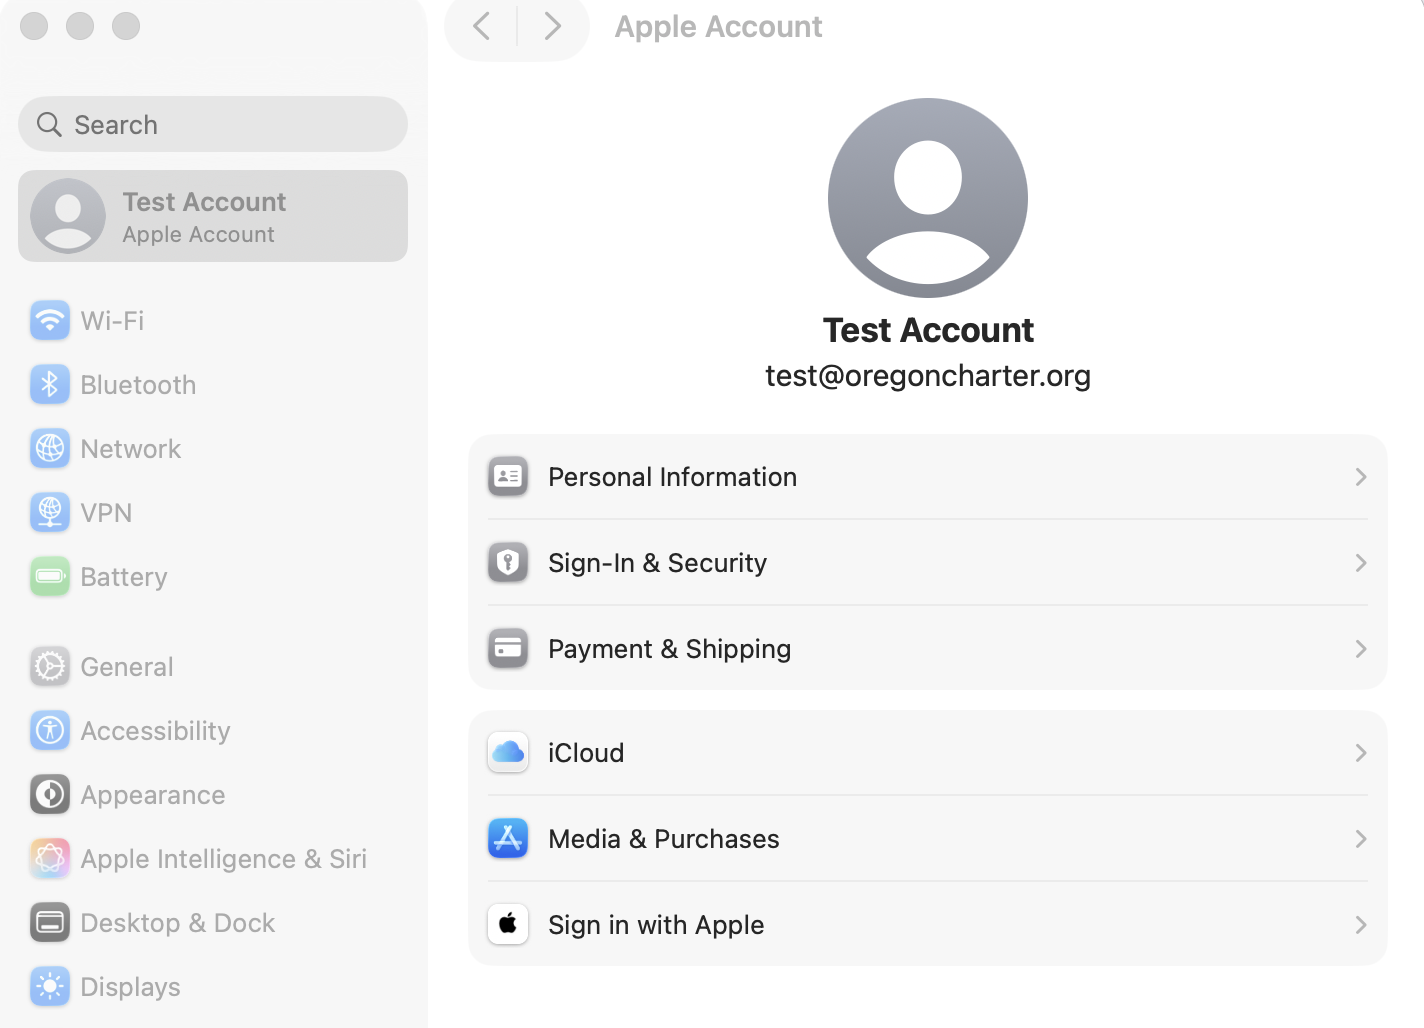Go forward with the right arrow button

click(x=553, y=26)
